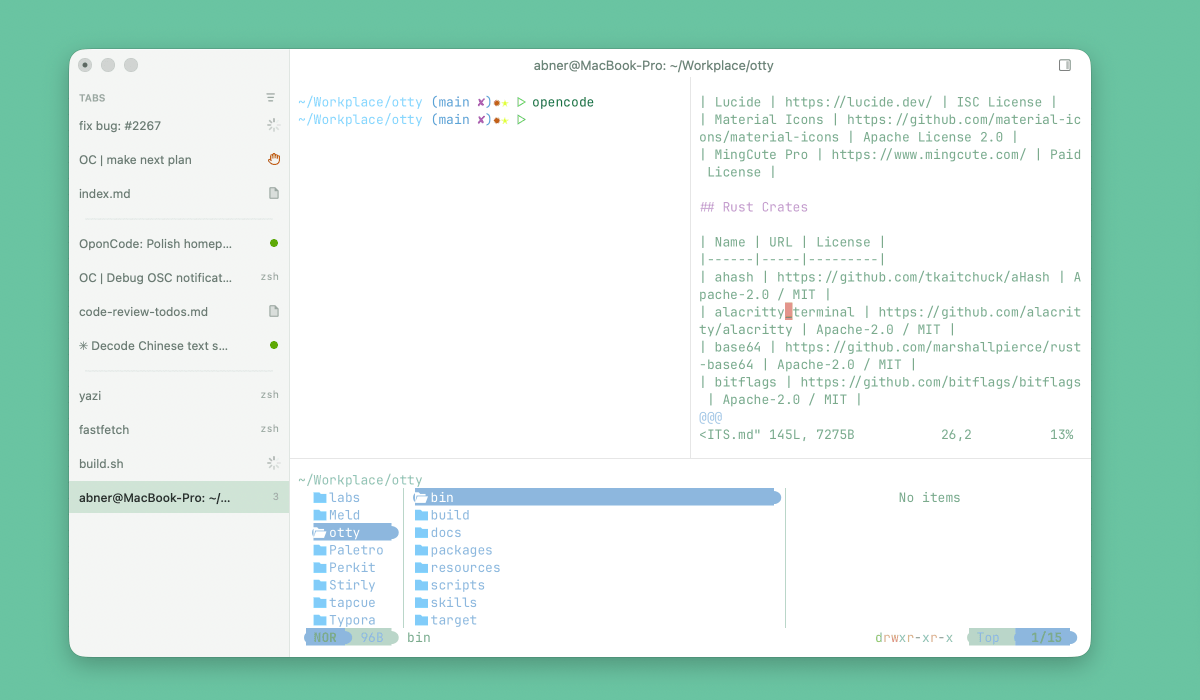Click folder icon next to build directory
Viewport: 1200px width, 700px height.
(x=421, y=515)
